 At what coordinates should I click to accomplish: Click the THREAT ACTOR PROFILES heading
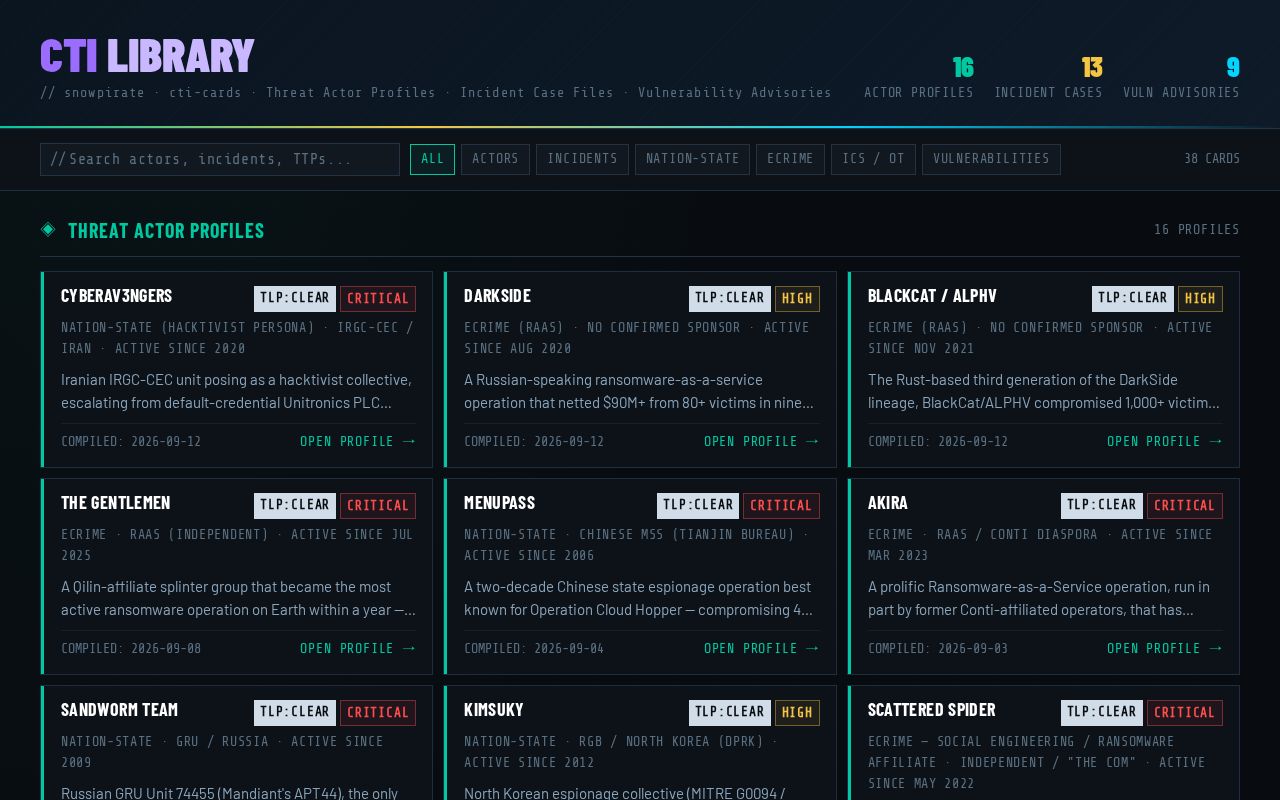coord(166,230)
